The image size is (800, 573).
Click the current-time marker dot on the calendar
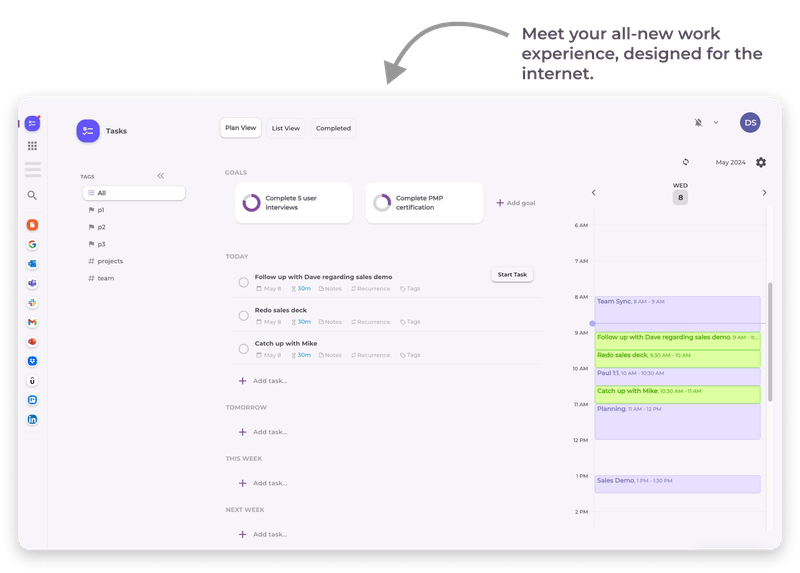tap(592, 323)
